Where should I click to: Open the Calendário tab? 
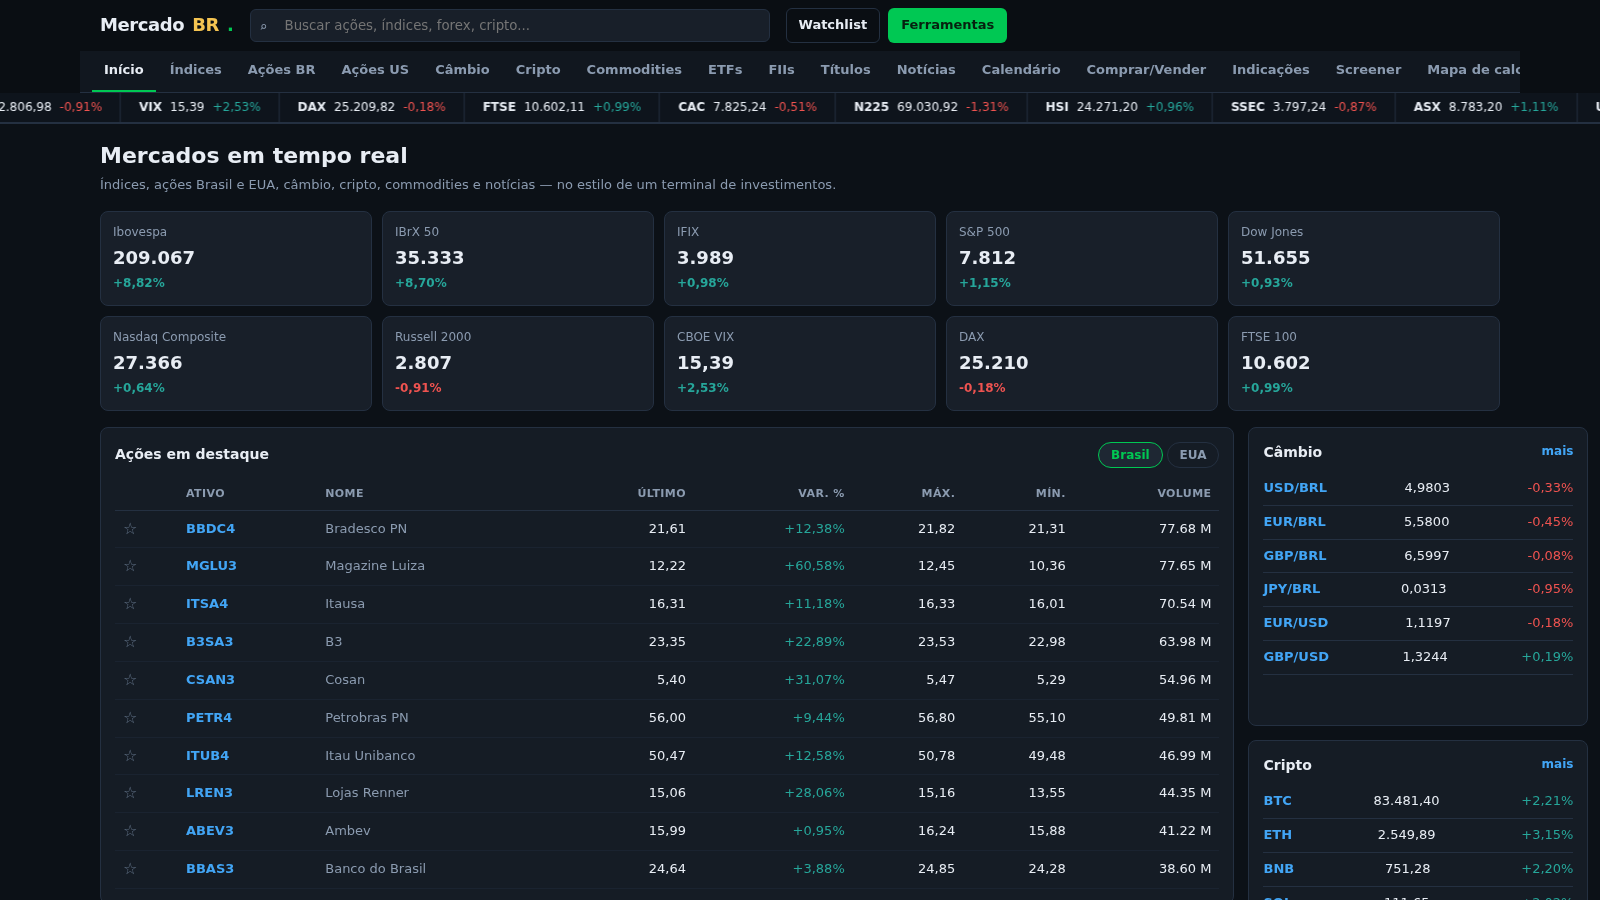click(x=1021, y=70)
